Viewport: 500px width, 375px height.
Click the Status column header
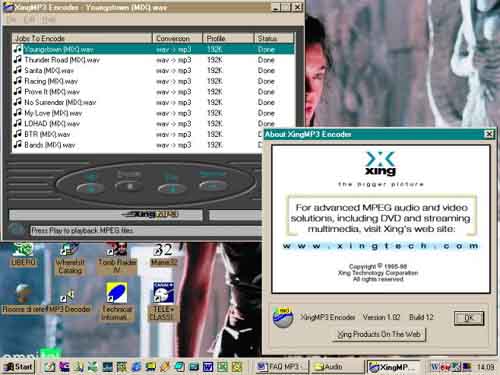[x=274, y=38]
